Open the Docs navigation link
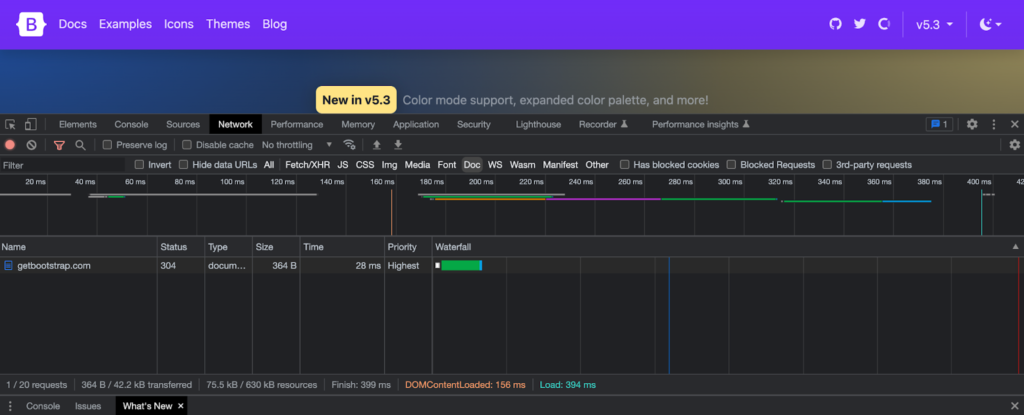This screenshot has width=1024, height=415. click(x=72, y=24)
